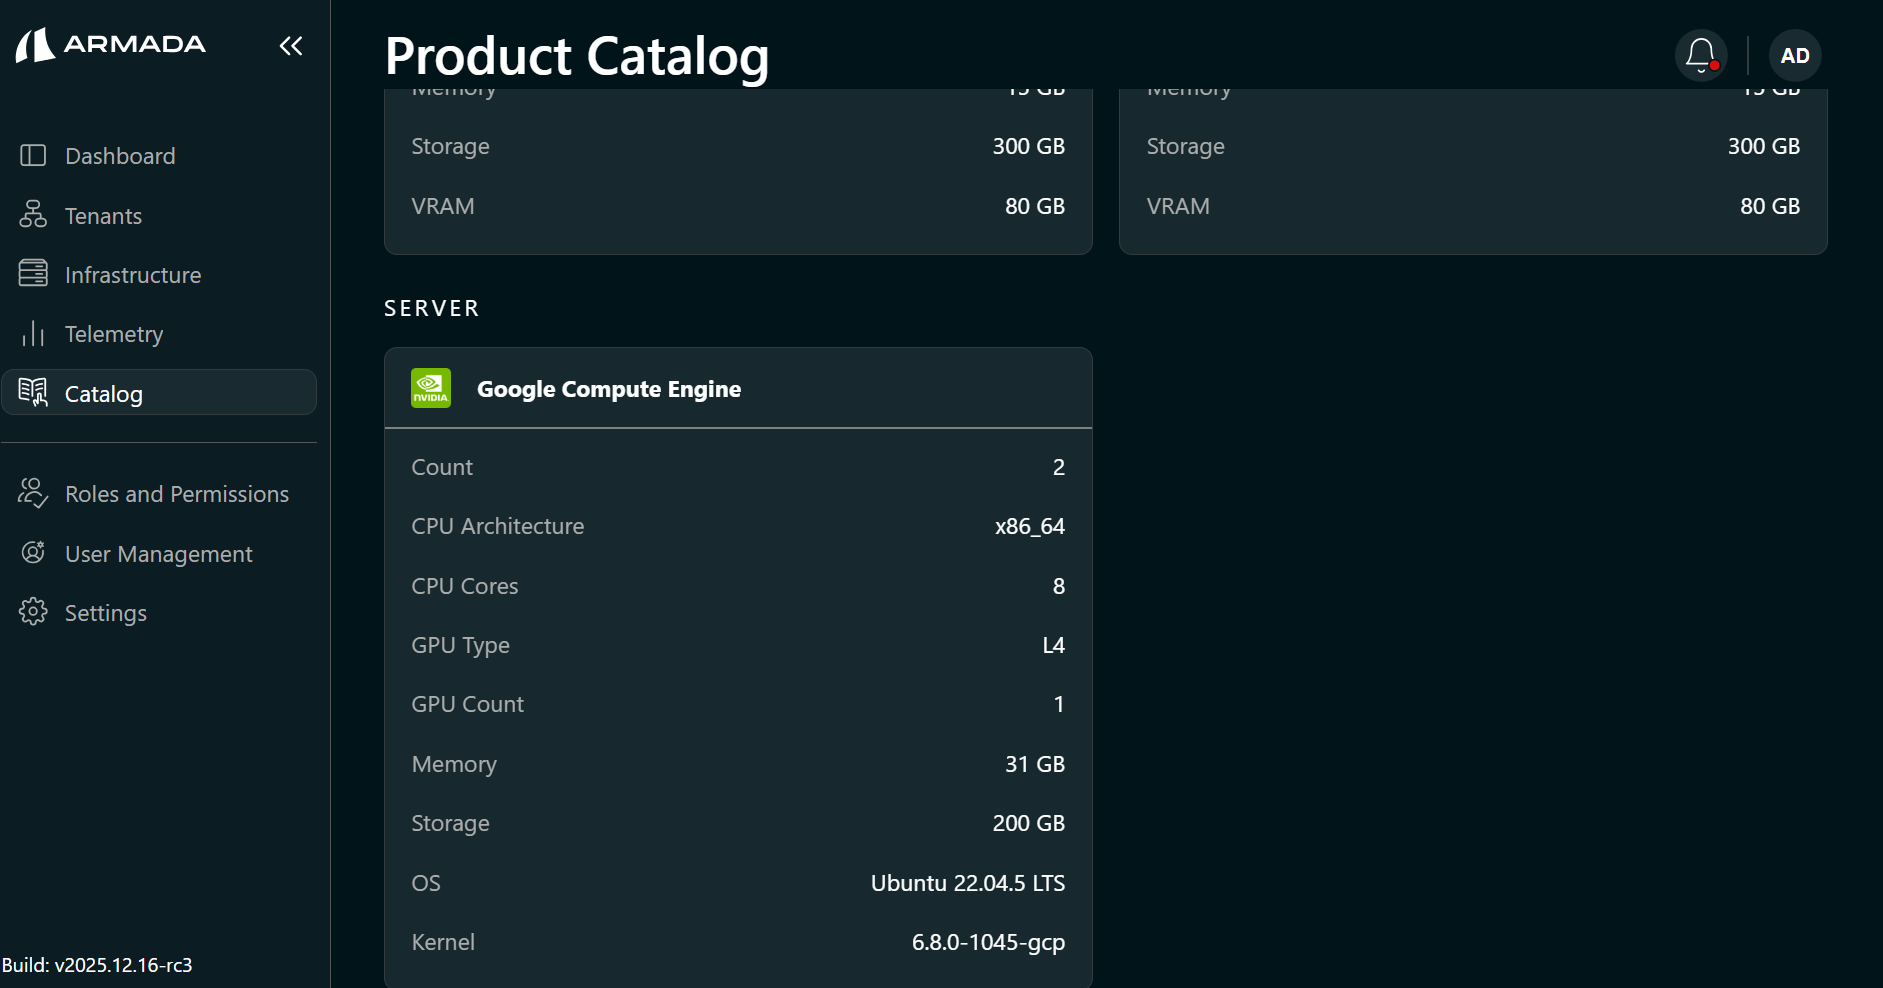Viewport: 1883px width, 988px height.
Task: Select the Catalog book icon
Action: [33, 392]
